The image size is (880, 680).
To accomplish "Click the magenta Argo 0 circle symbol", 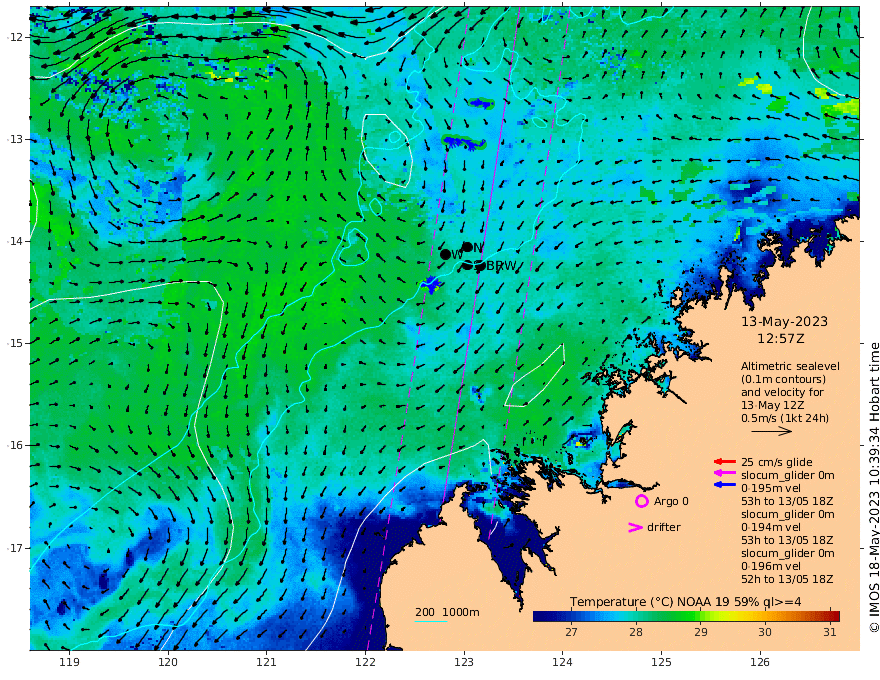I will coord(641,501).
